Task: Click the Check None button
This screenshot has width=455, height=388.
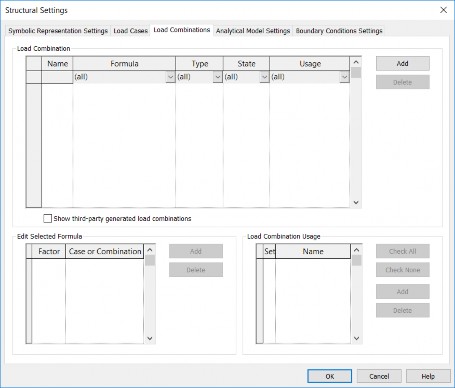Action: [403, 270]
